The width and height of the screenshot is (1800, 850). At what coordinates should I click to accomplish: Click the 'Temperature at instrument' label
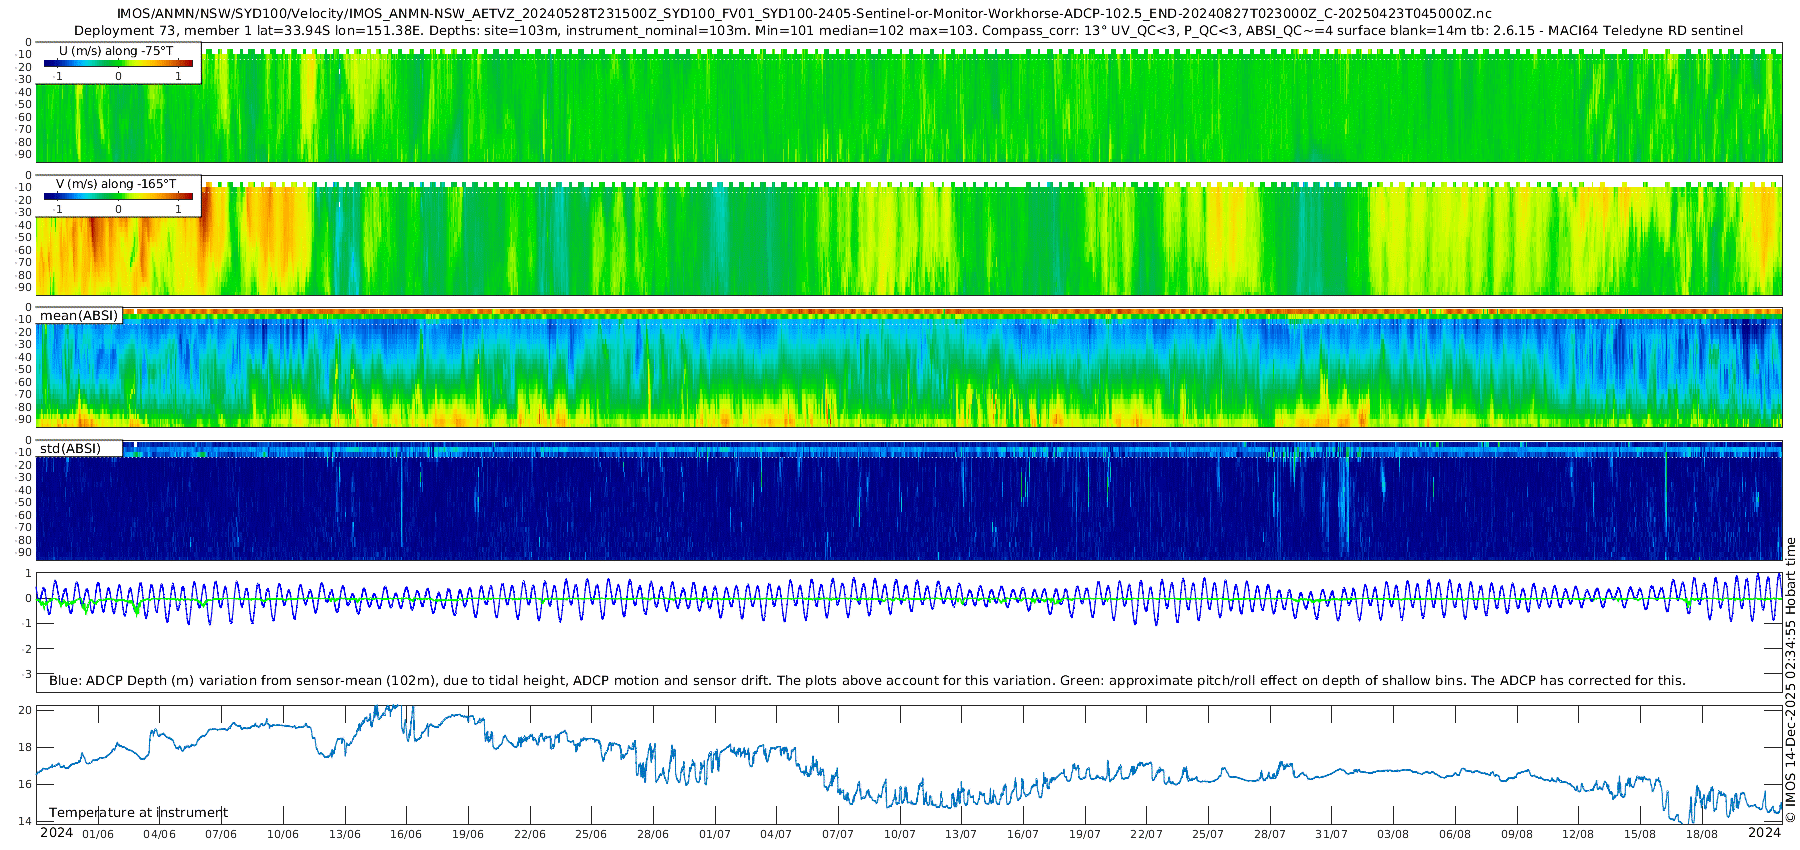tap(138, 813)
